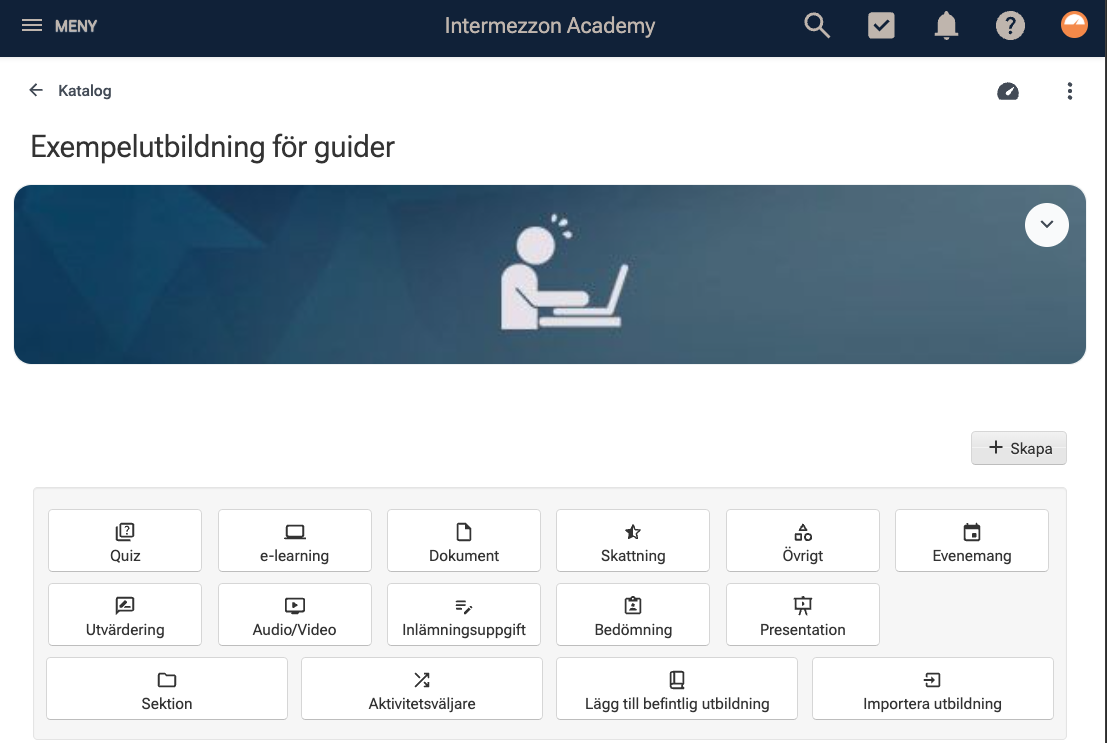Viewport: 1107px width, 743px height.
Task: Click the course banner image
Action: (x=550, y=275)
